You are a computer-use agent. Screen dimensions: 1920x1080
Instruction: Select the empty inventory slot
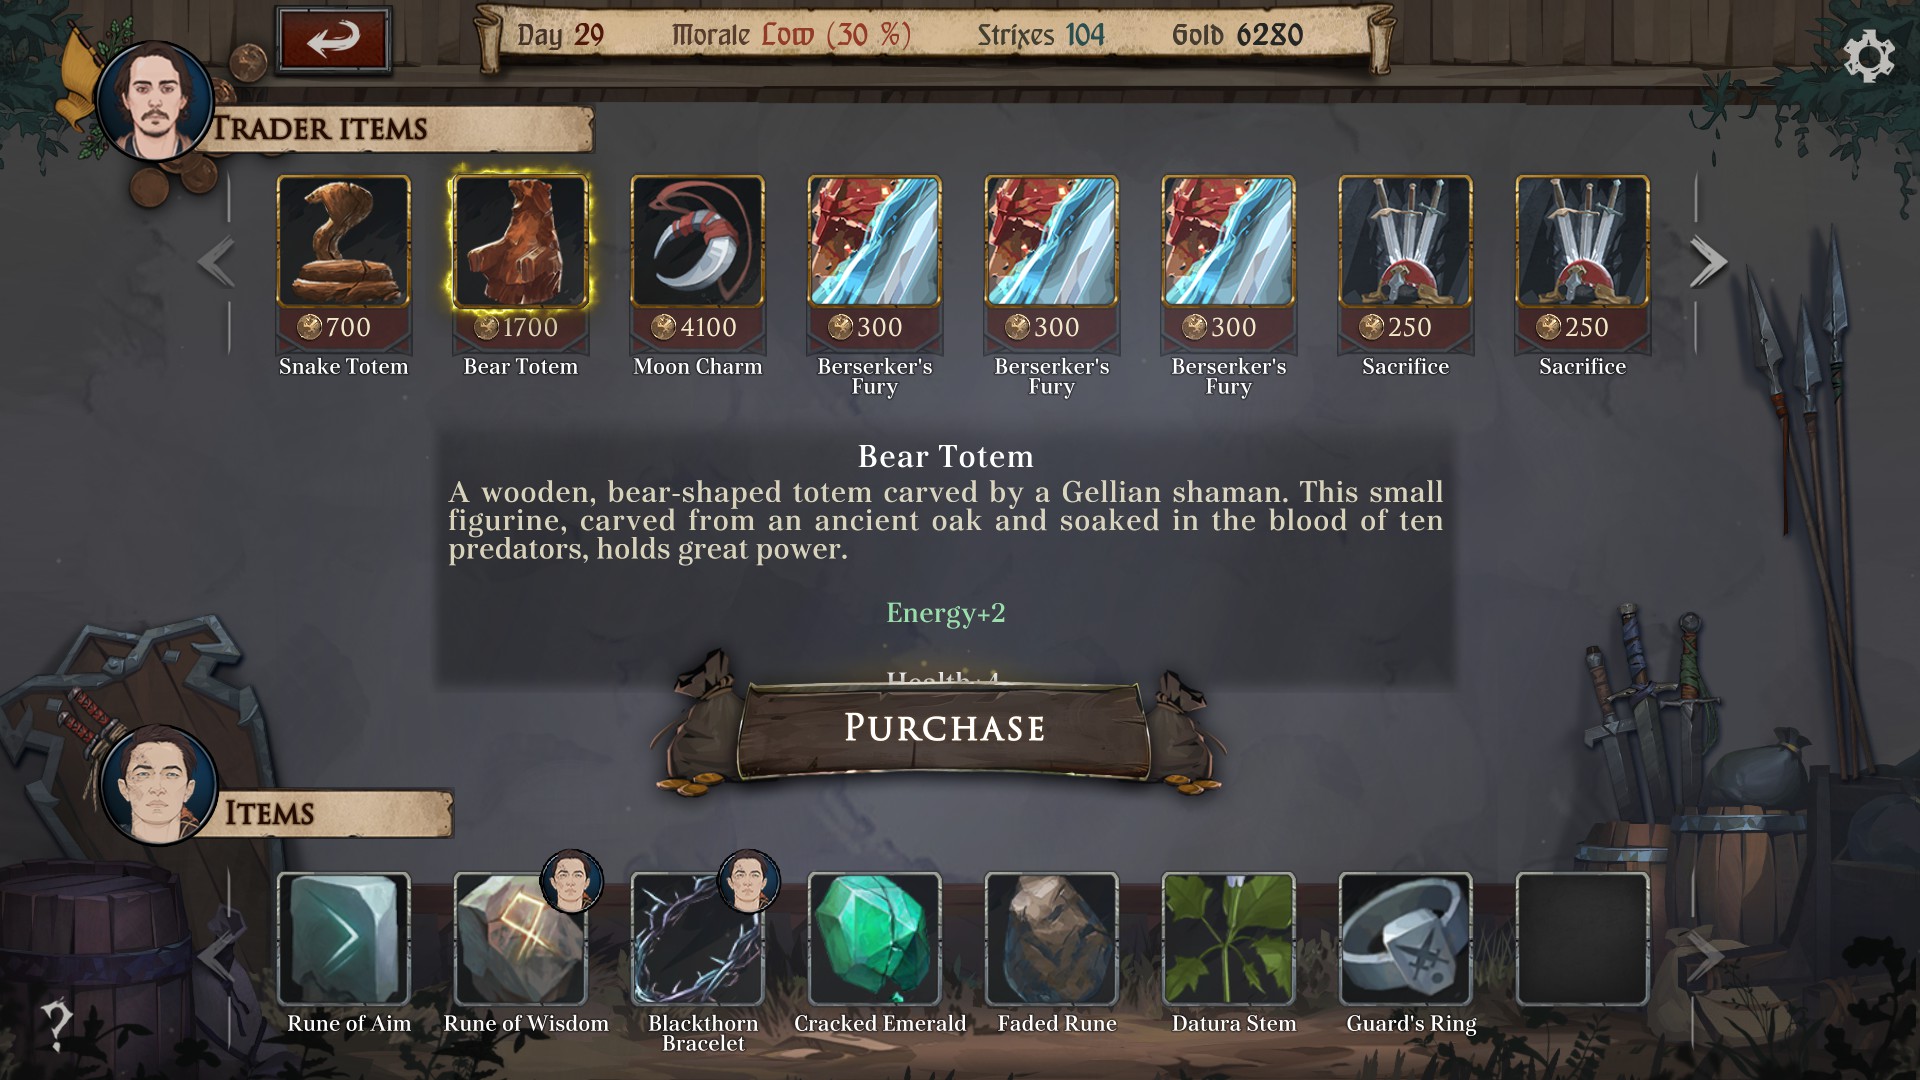pos(1582,939)
